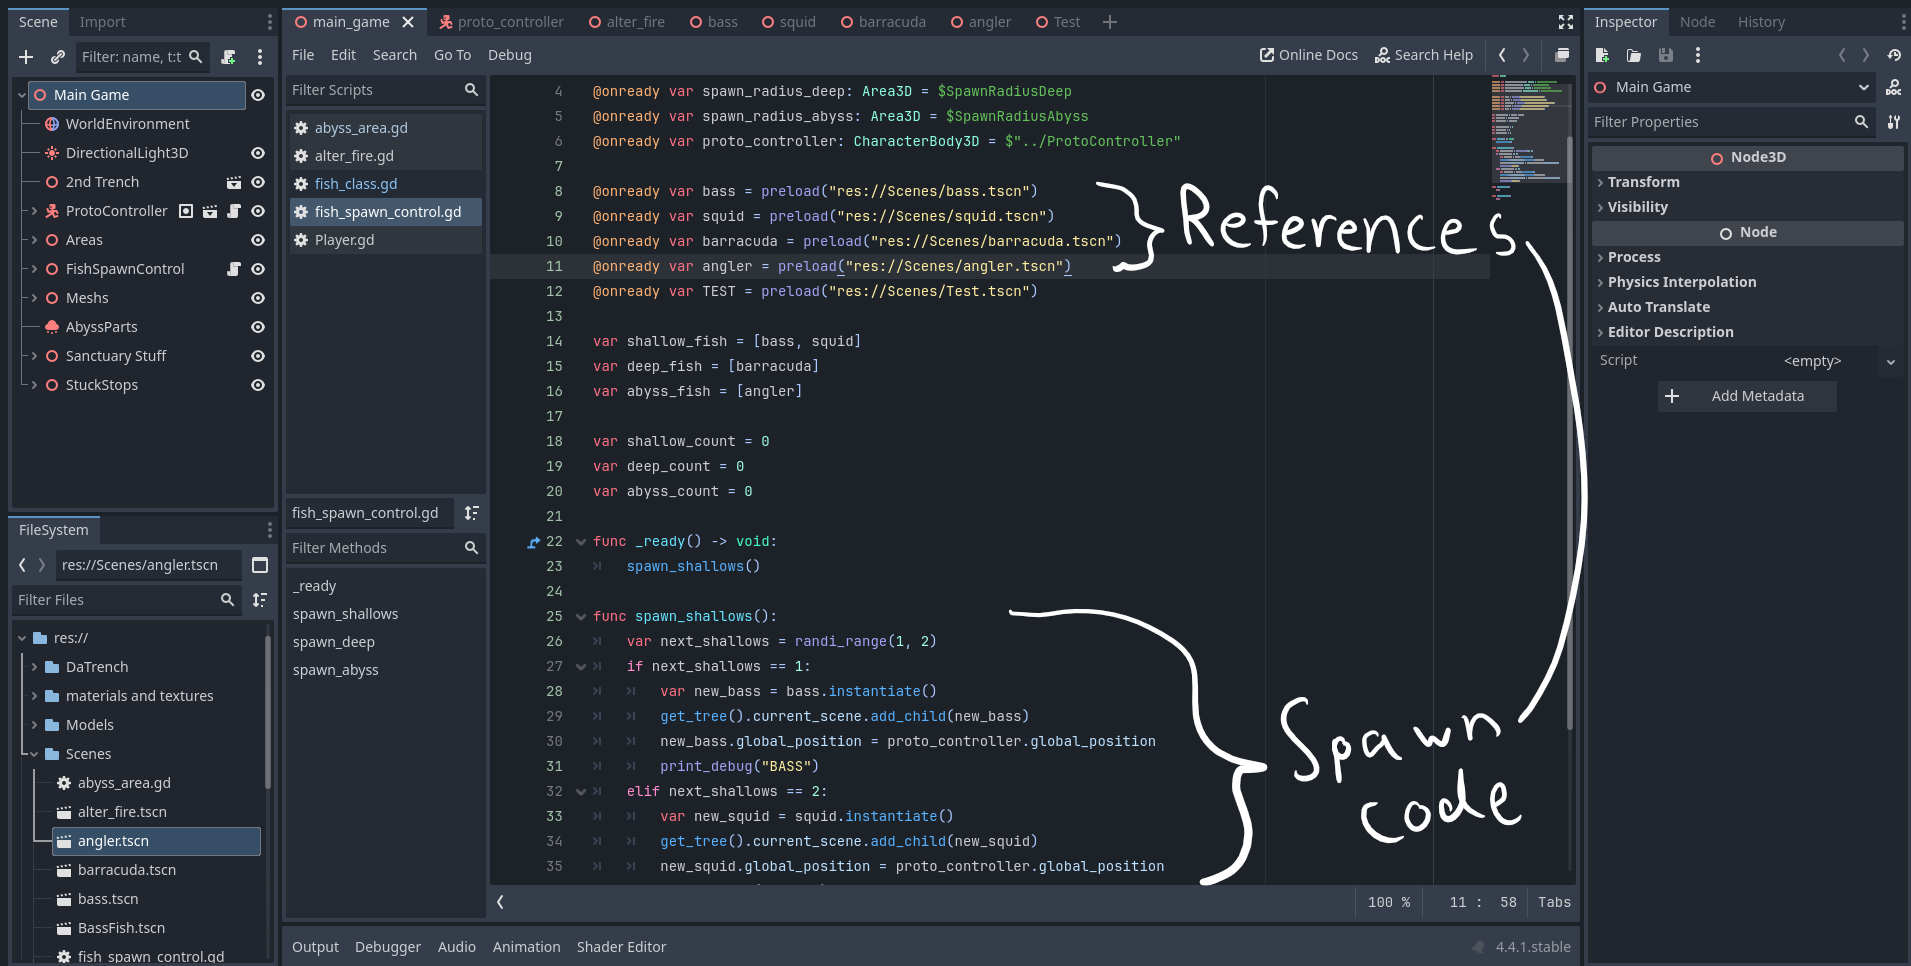Open the script icon on FishSpawnControl node
Image resolution: width=1911 pixels, height=966 pixels.
pos(234,269)
